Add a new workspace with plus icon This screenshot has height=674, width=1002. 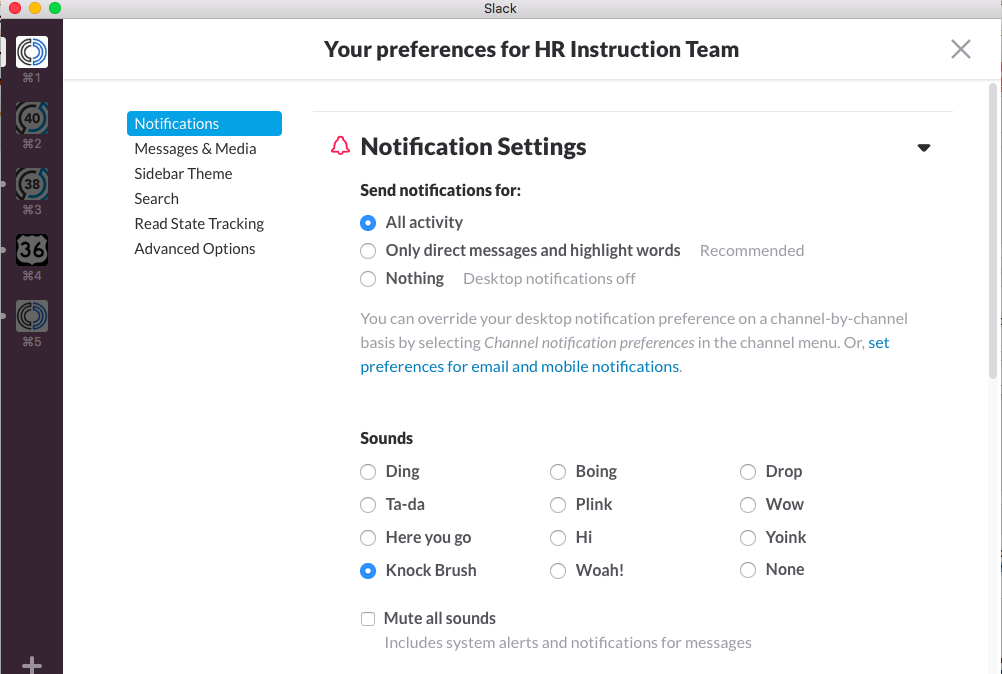[x=32, y=665]
